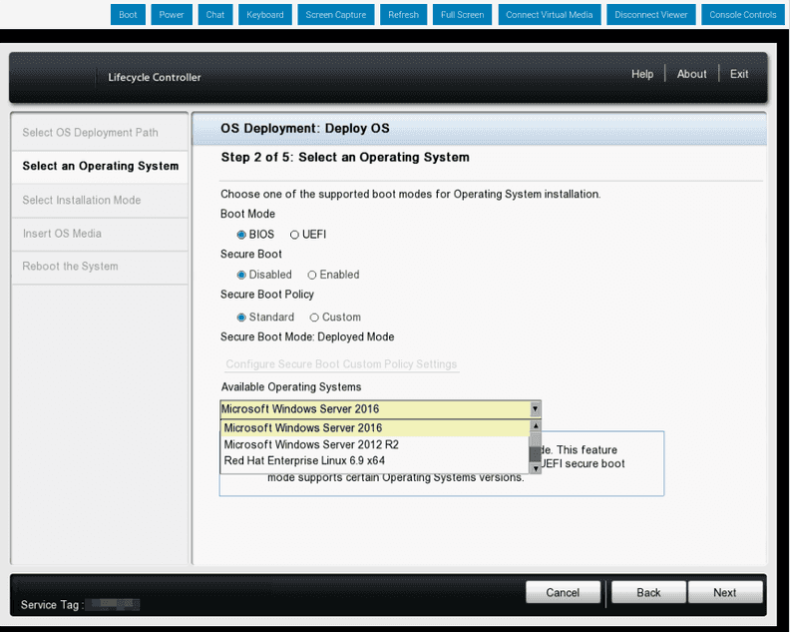The width and height of the screenshot is (790, 632).
Task: Click OS list scroll down arrow
Action: point(536,468)
